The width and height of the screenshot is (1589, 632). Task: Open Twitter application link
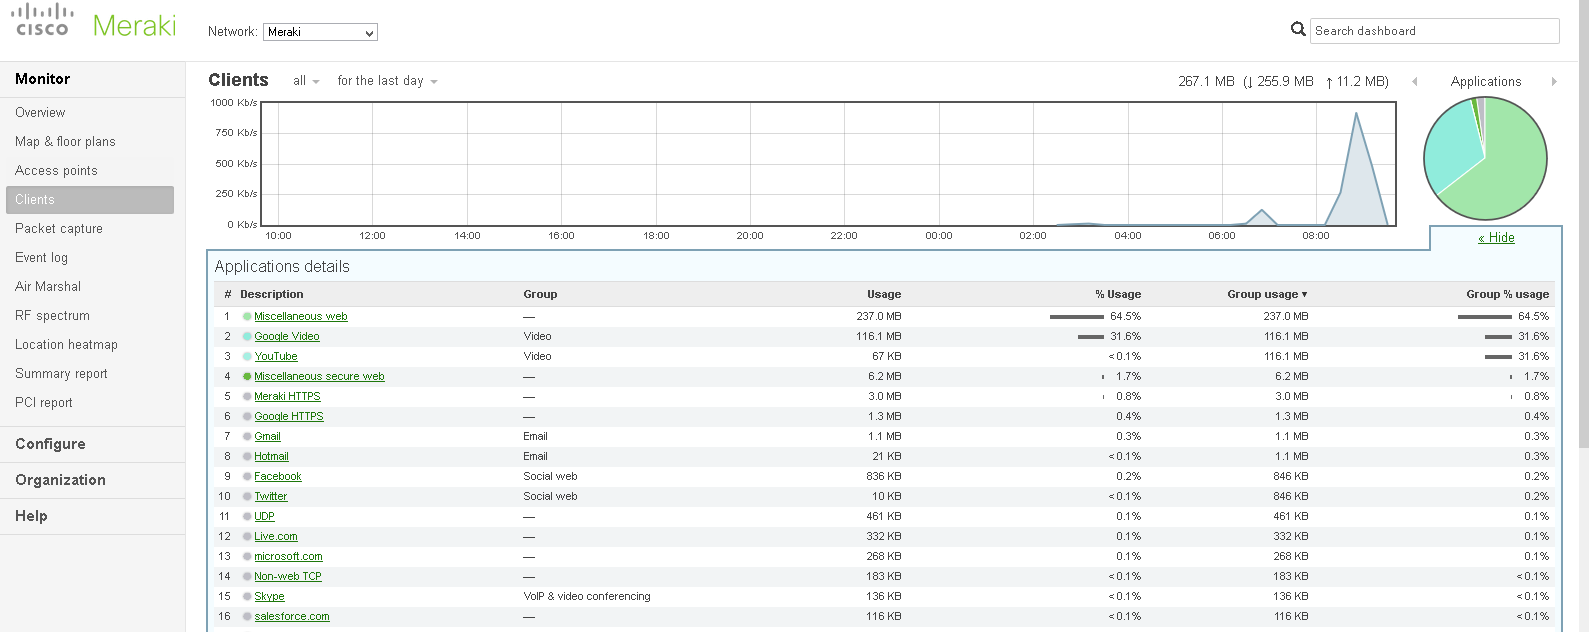[271, 496]
